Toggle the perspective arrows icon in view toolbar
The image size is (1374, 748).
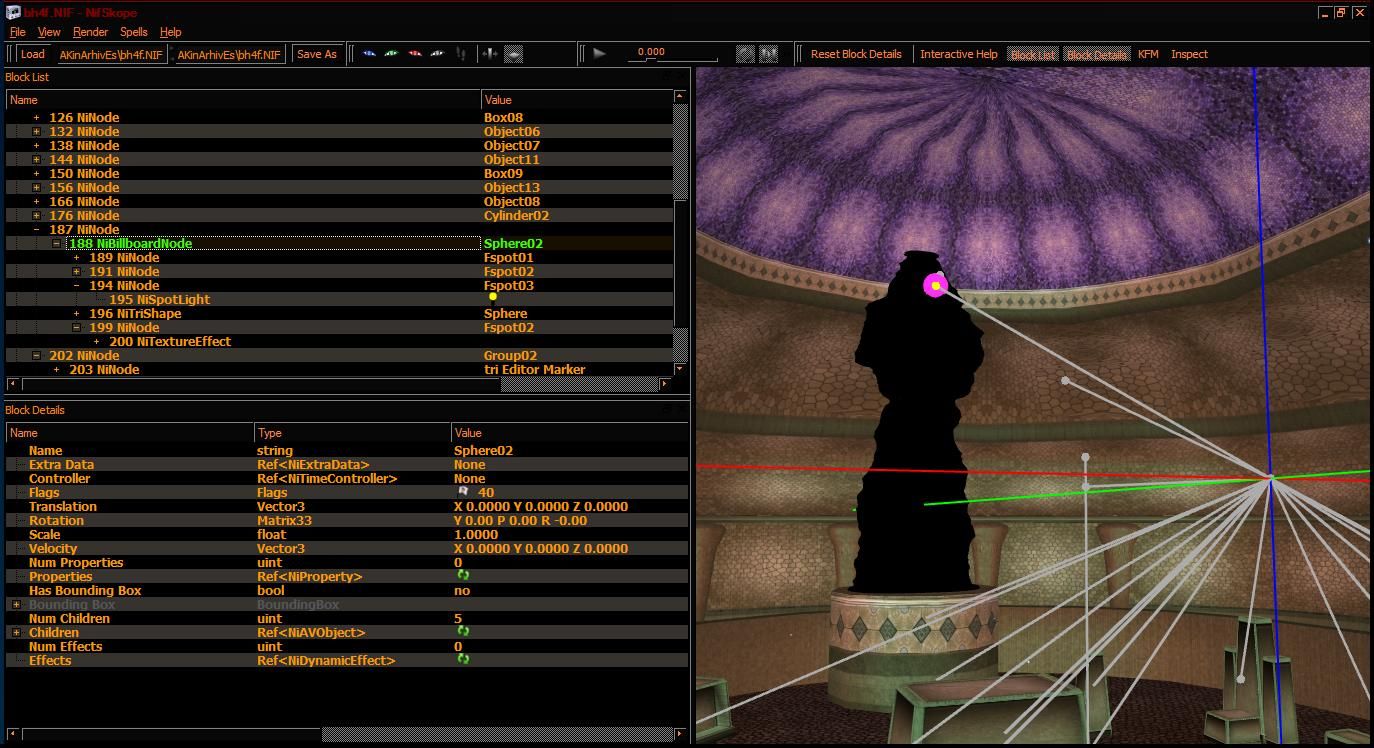[490, 54]
